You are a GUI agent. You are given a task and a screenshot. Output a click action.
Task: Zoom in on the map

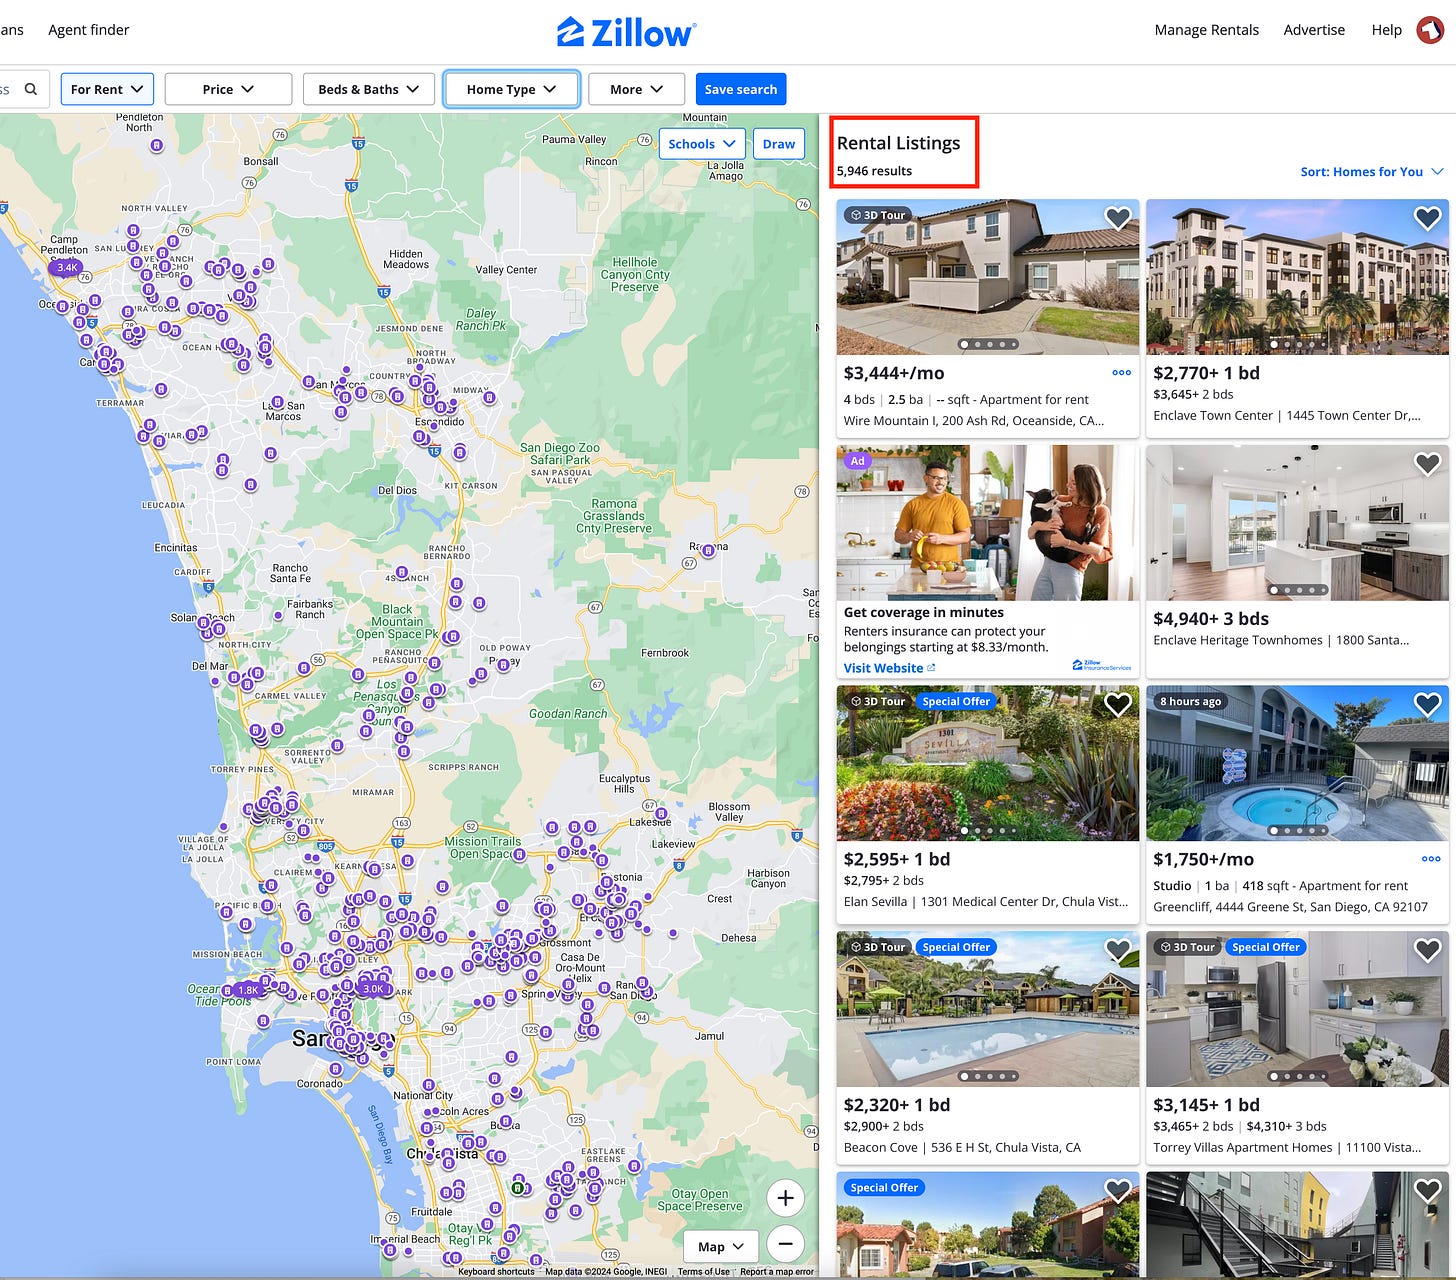[x=785, y=1198]
